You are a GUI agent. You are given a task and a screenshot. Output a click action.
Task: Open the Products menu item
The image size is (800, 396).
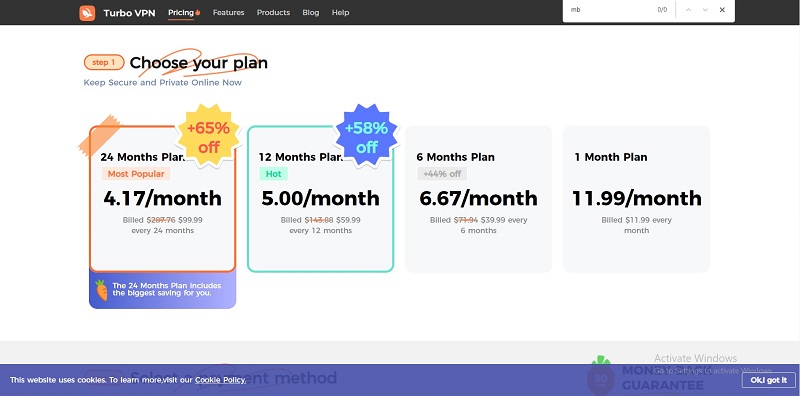coord(273,12)
